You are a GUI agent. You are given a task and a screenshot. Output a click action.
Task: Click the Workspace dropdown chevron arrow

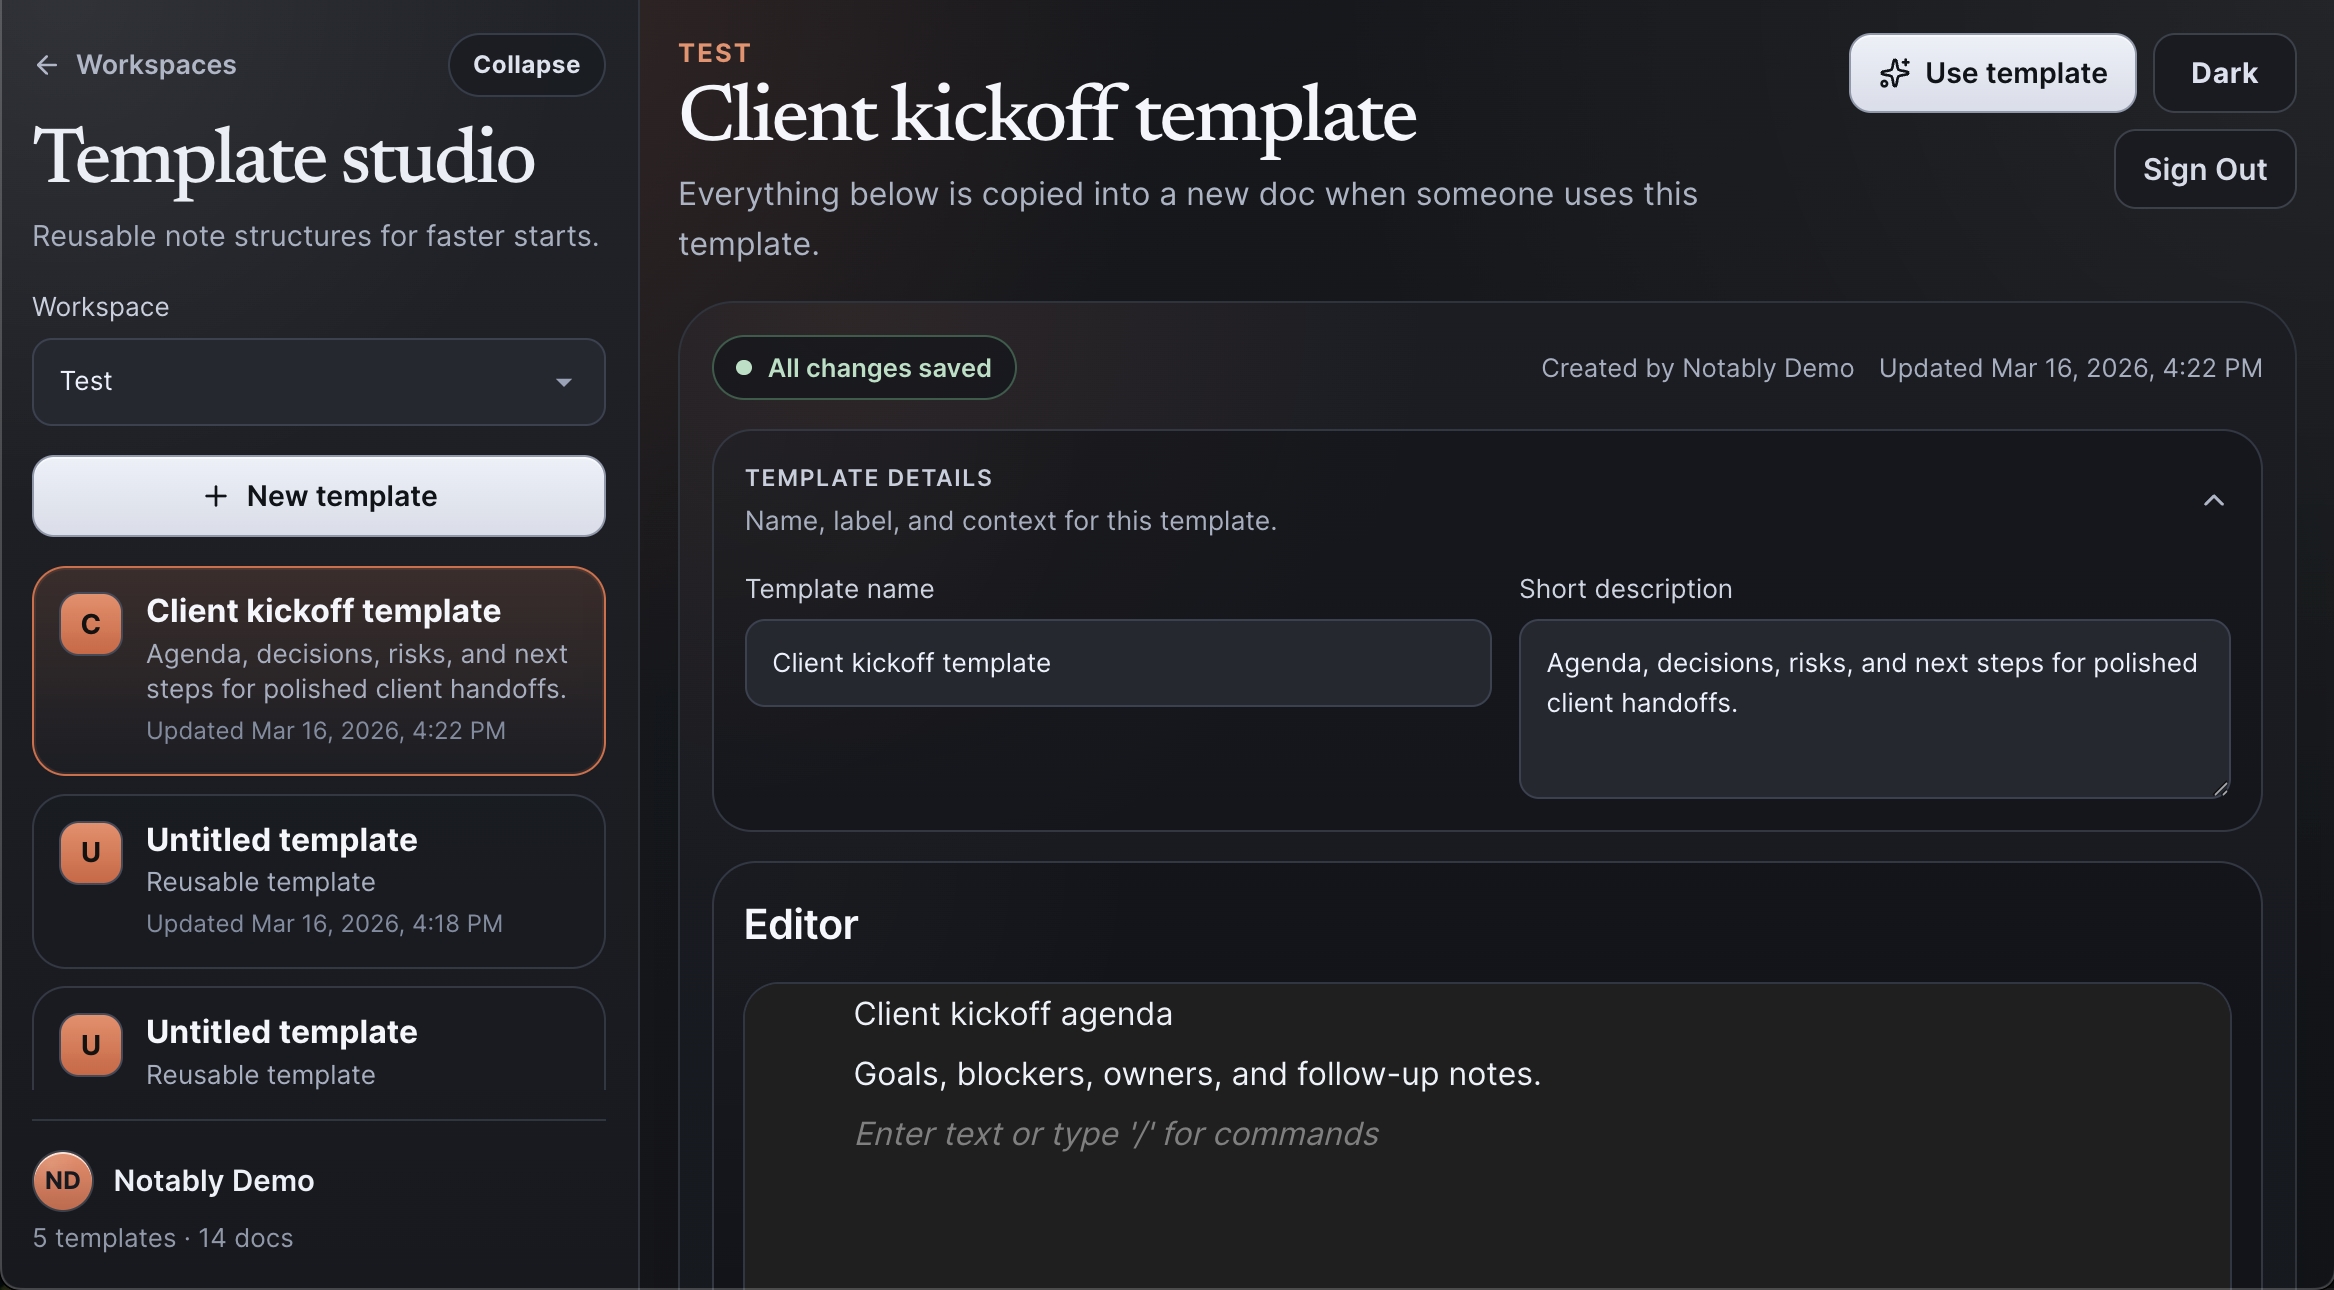pyautogui.click(x=565, y=382)
